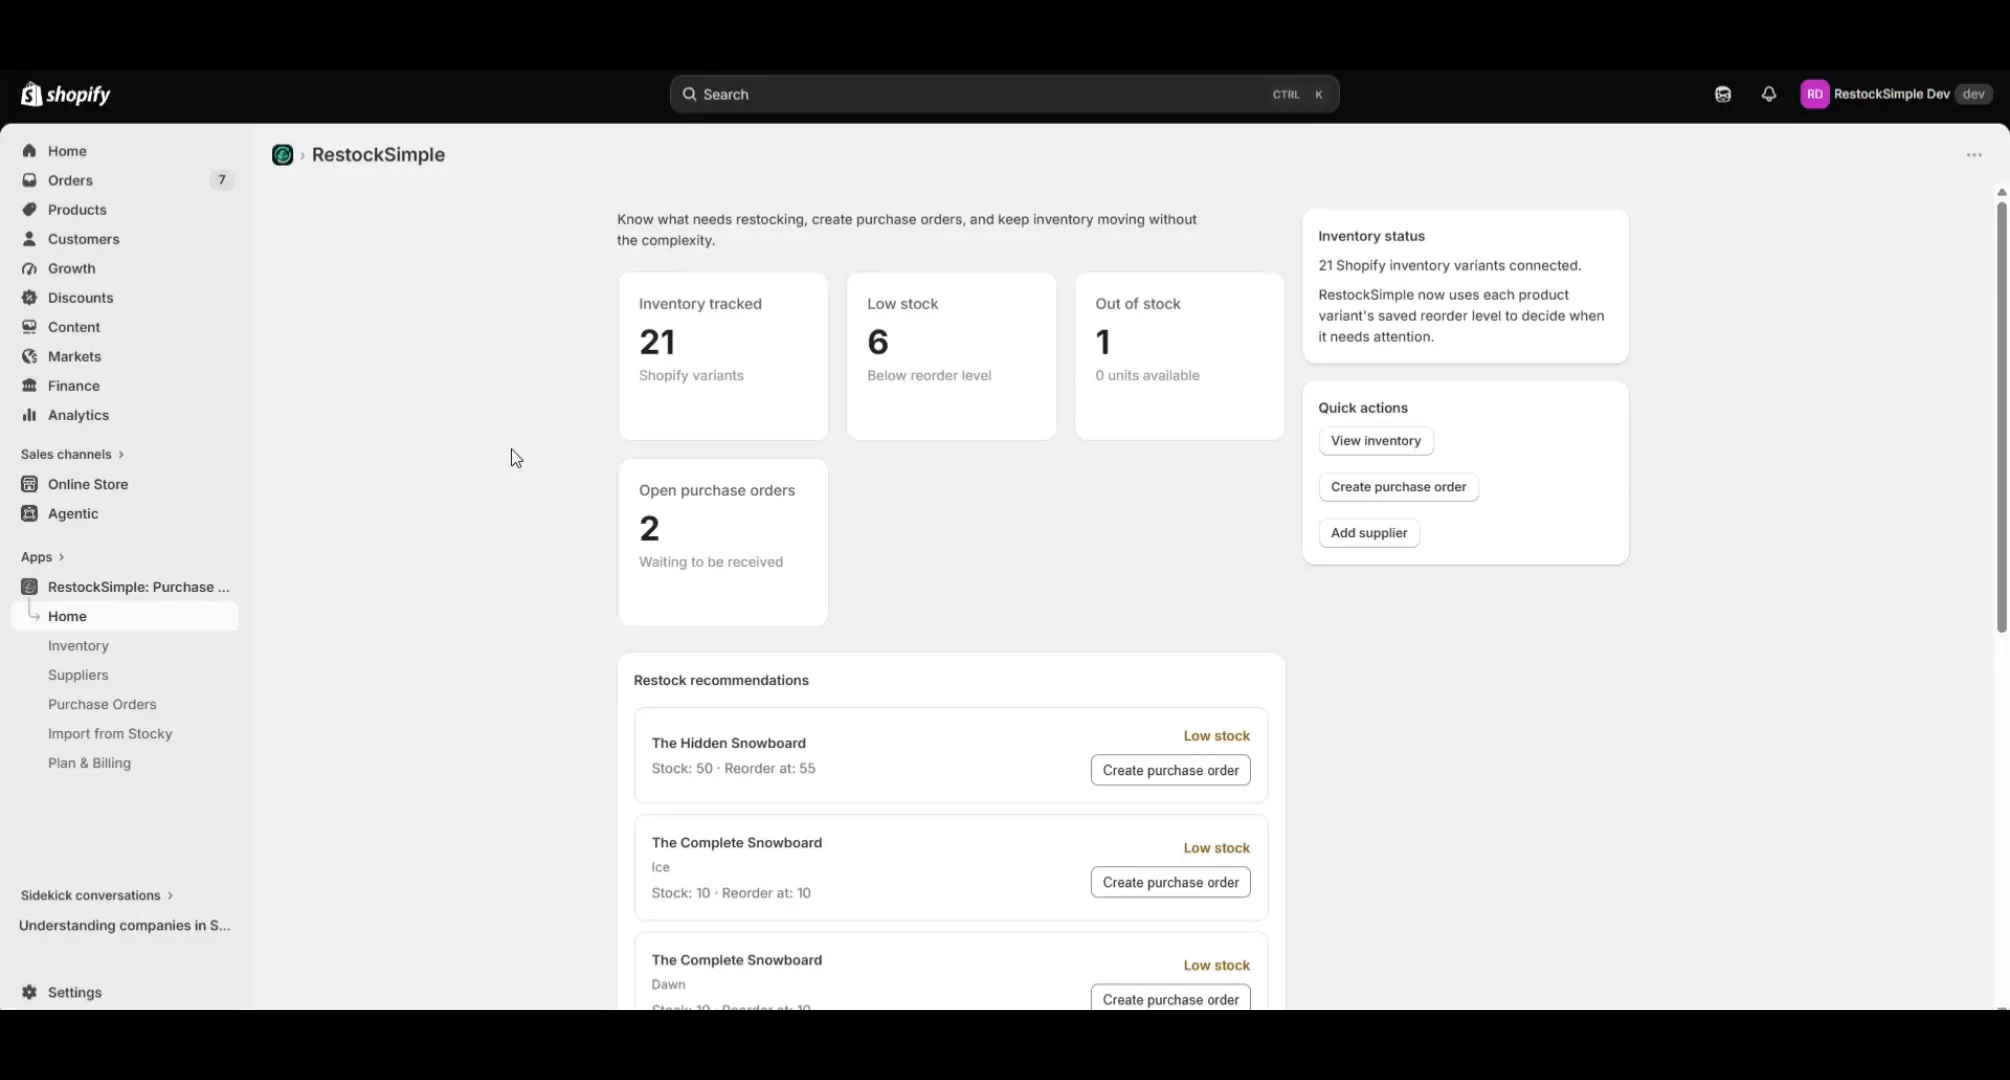Image resolution: width=2010 pixels, height=1080 pixels.
Task: Open notifications bell
Action: tap(1769, 94)
